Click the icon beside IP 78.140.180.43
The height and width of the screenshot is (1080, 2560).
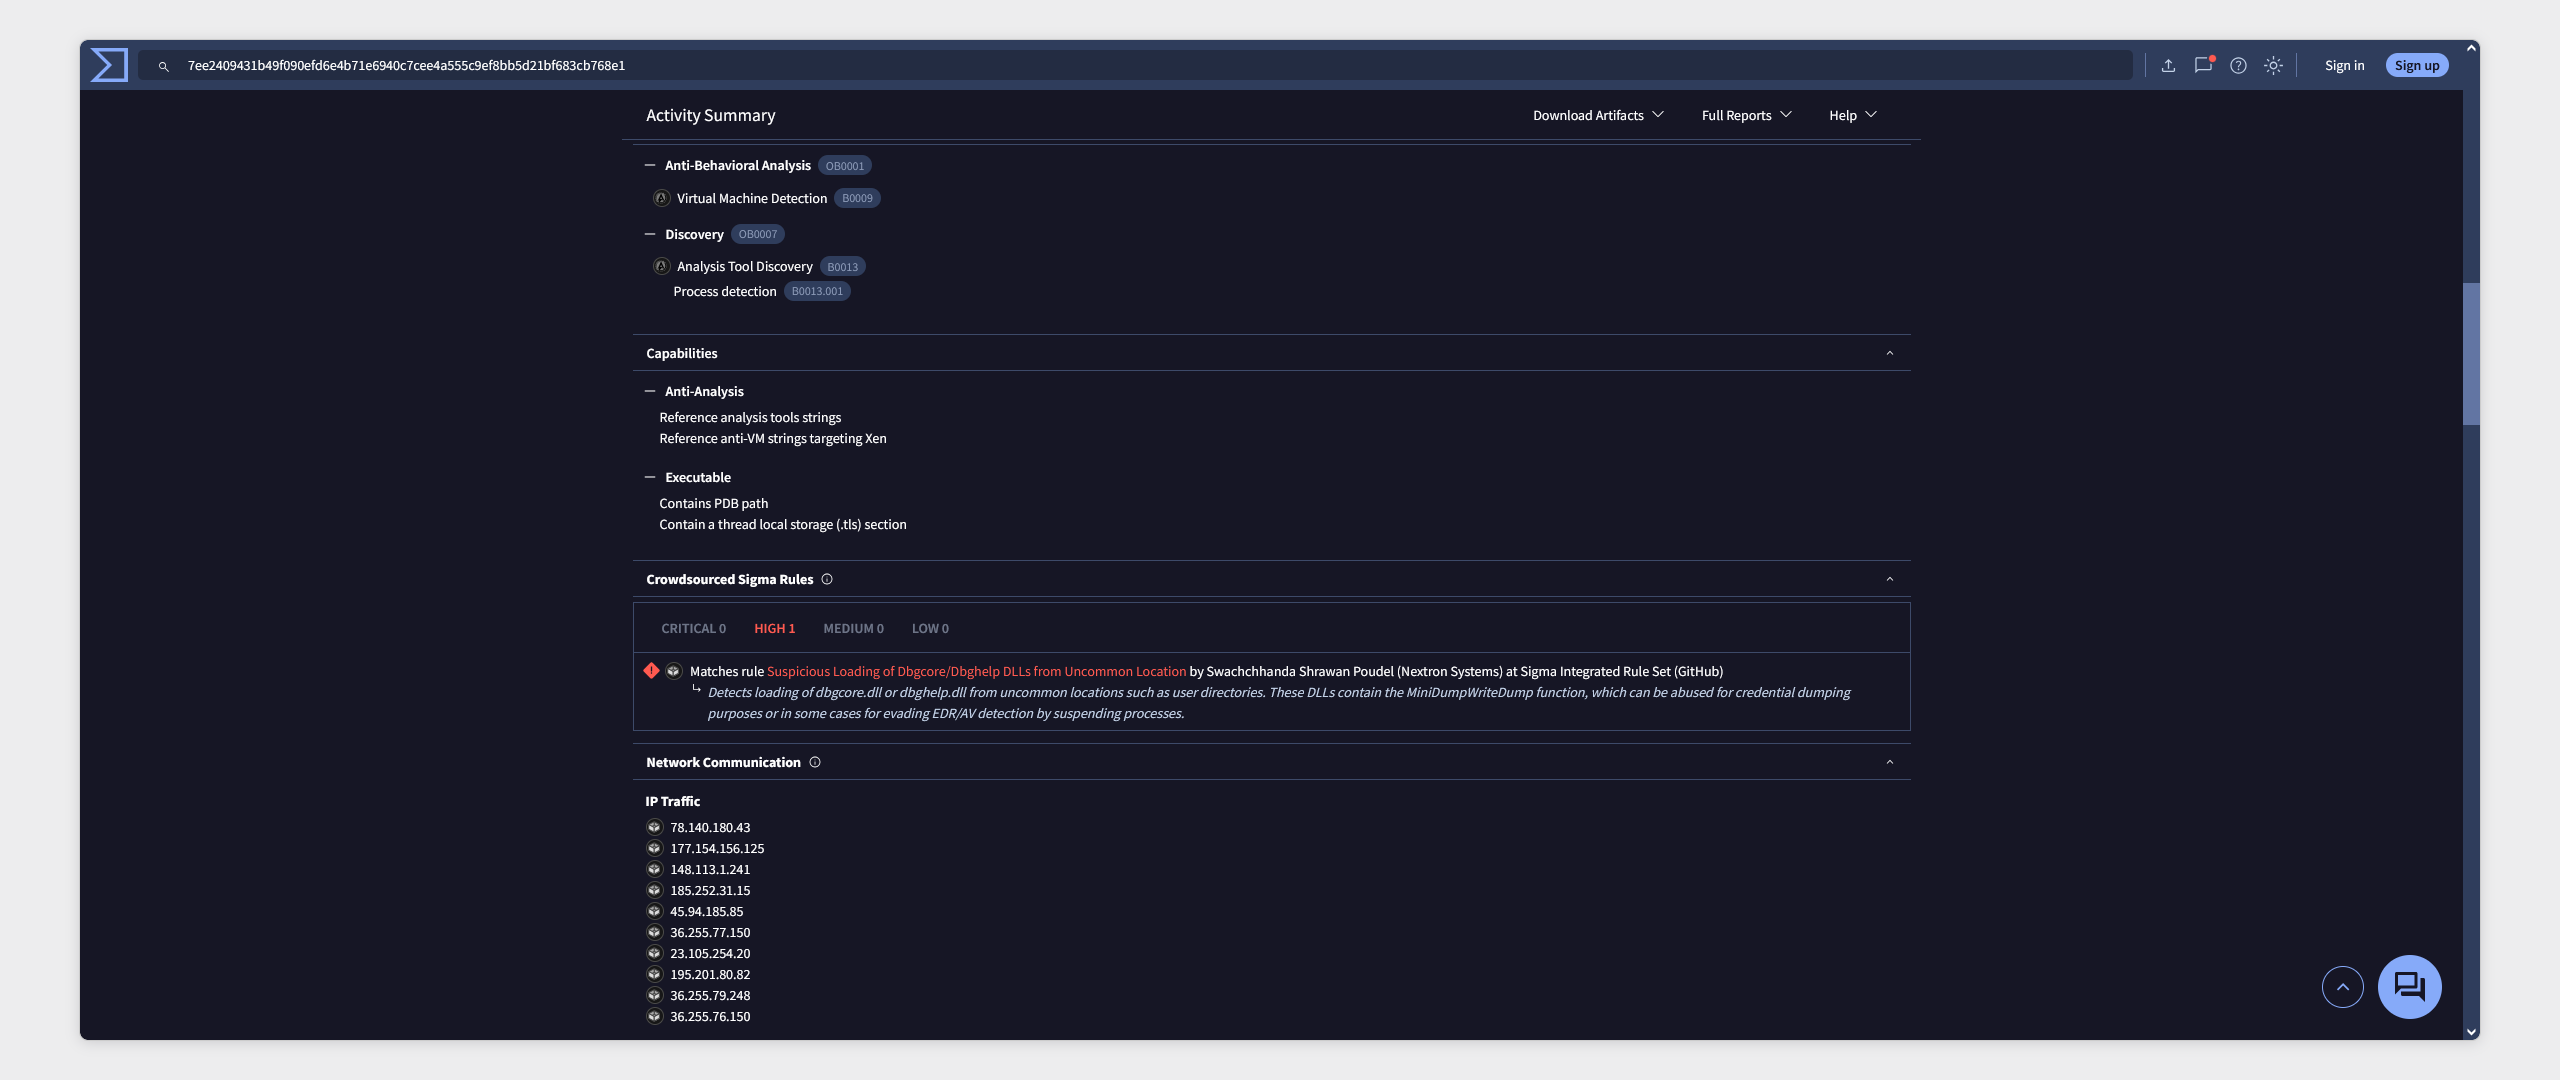654,828
